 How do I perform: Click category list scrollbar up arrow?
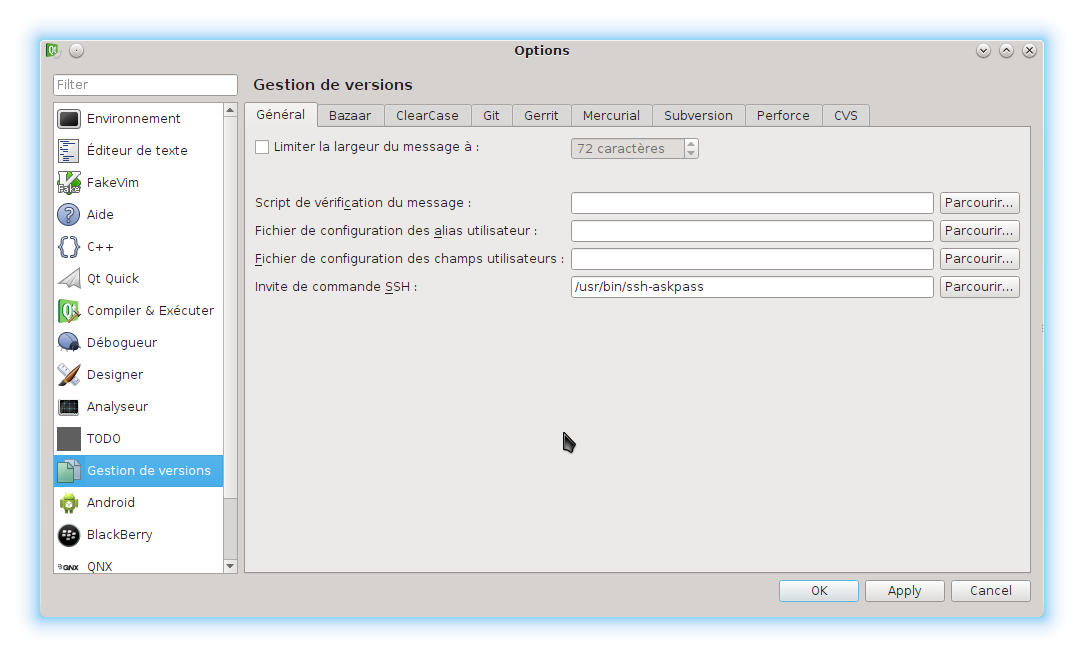coord(230,110)
